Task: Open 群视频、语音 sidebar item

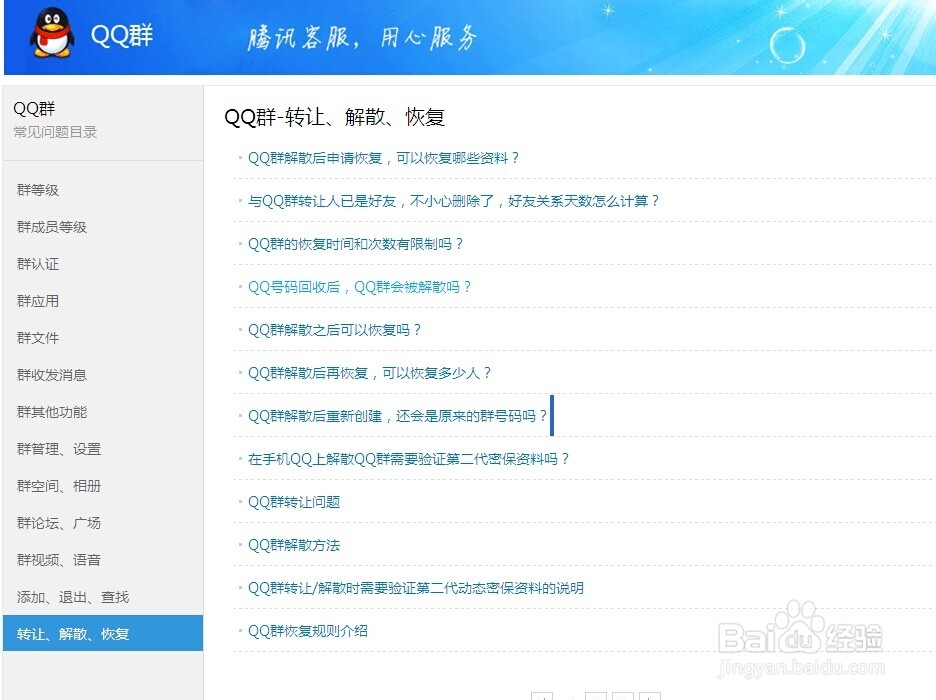Action: [x=58, y=560]
